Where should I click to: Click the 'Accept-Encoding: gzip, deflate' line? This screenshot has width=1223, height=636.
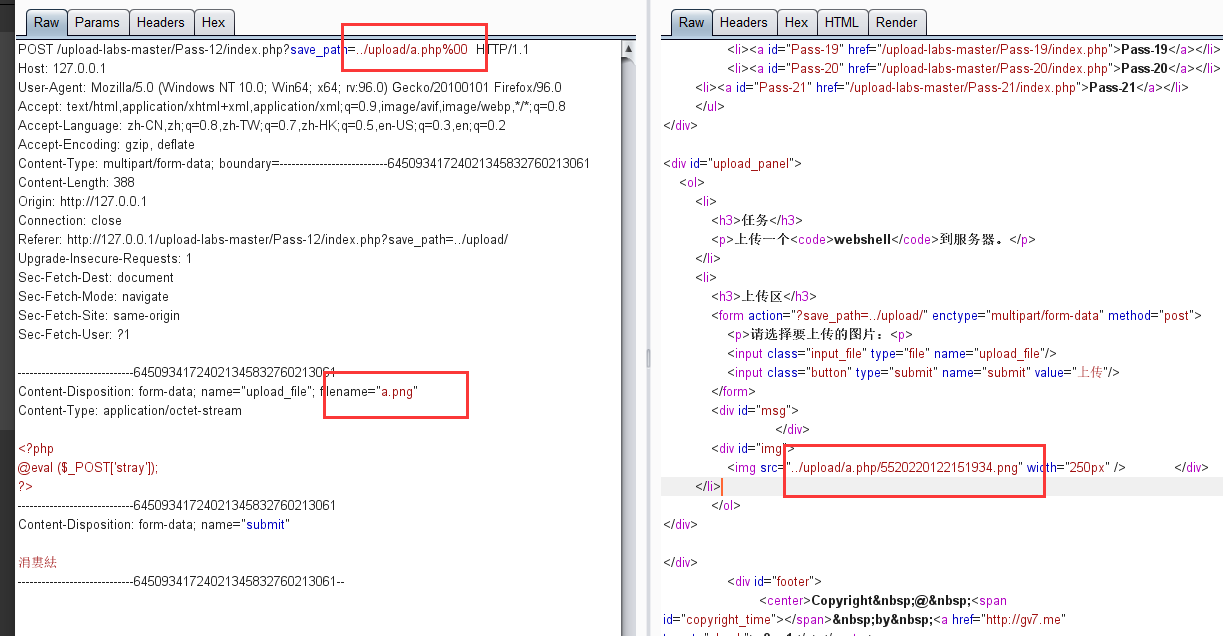(x=107, y=144)
